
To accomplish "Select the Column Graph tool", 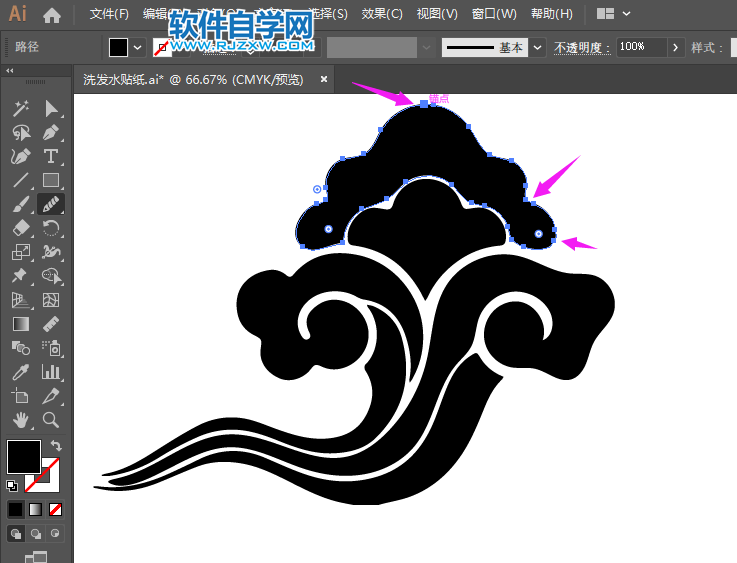I will pyautogui.click(x=51, y=372).
